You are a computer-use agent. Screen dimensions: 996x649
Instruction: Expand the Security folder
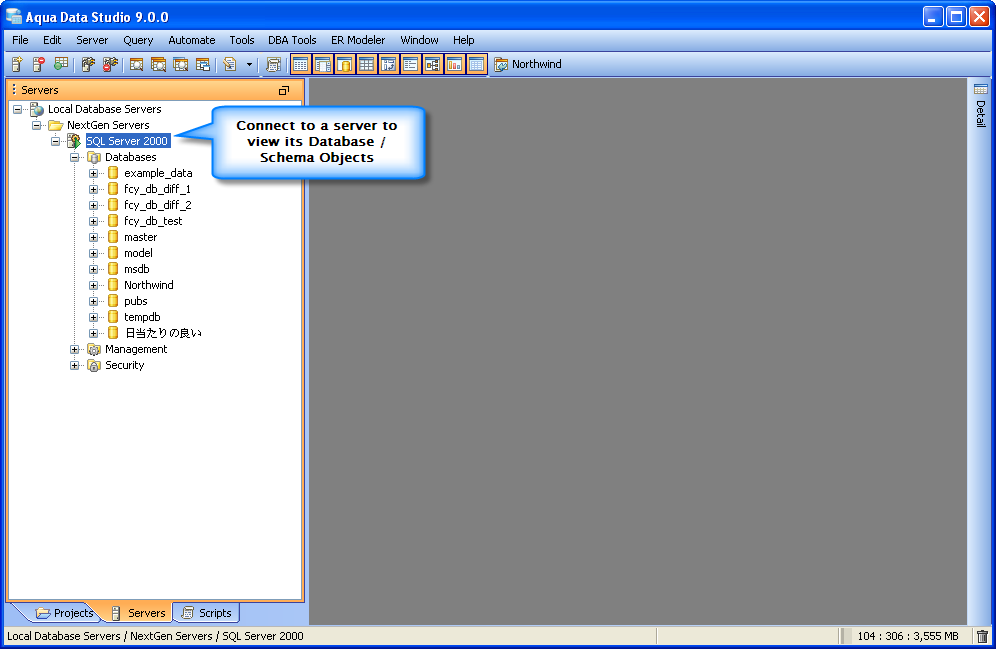pyautogui.click(x=74, y=365)
